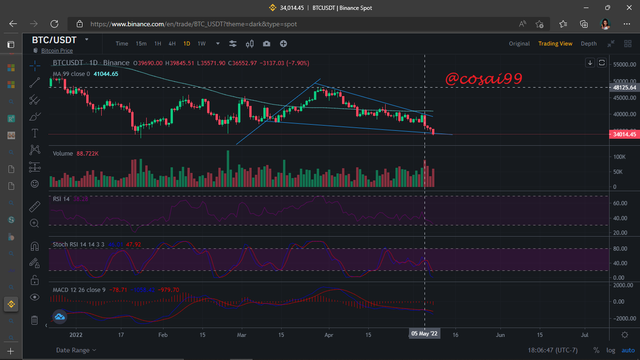This screenshot has height=360, width=640.
Task: Click the browser address bar URL
Action: click(x=193, y=24)
